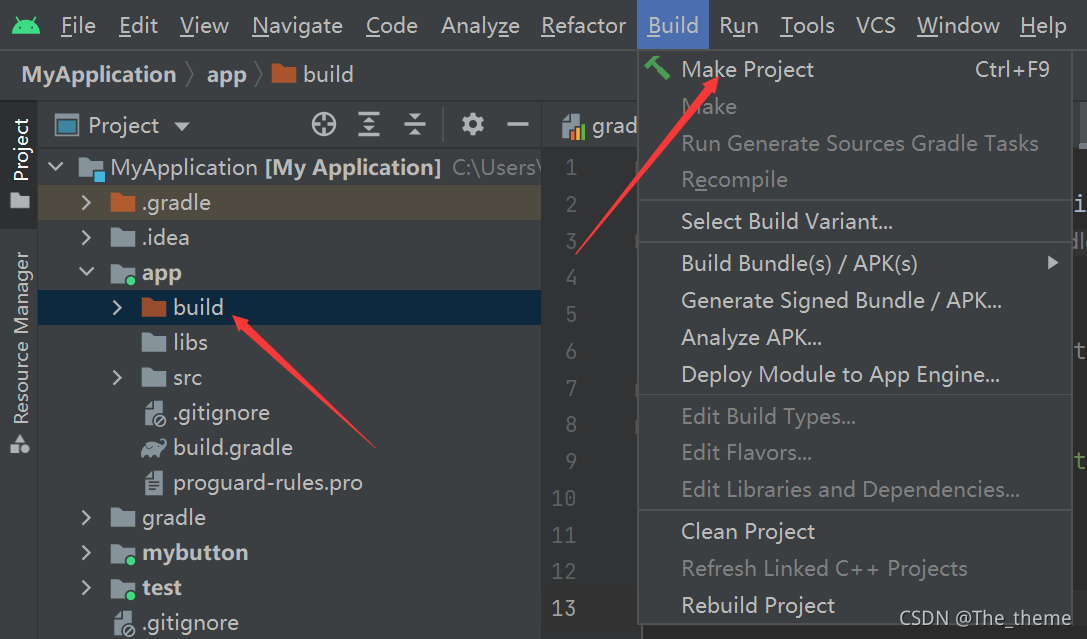Click the .idea folder icon
The height and width of the screenshot is (639, 1087).
coord(123,238)
